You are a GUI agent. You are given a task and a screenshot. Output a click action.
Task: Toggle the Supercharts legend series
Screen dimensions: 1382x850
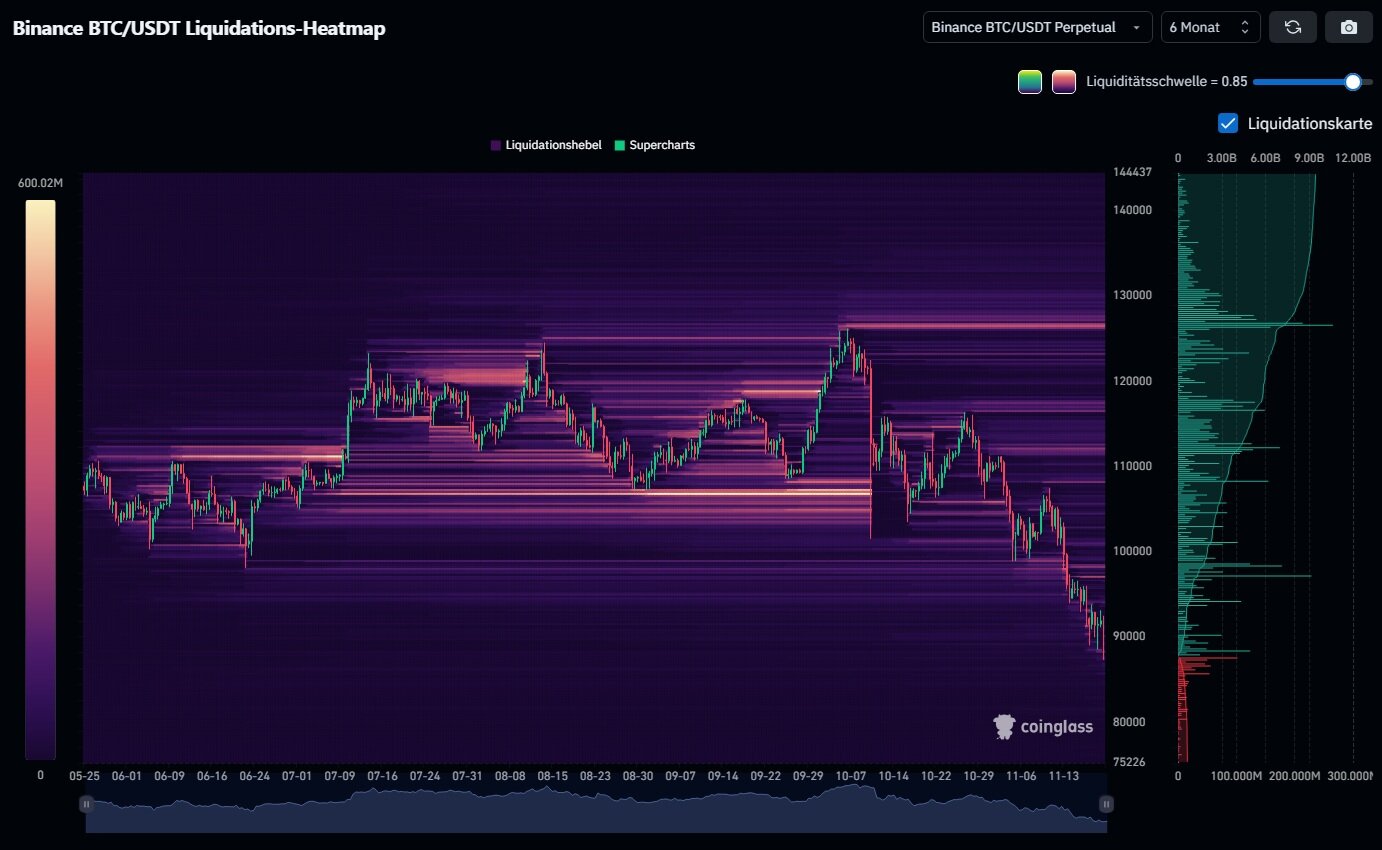(x=654, y=145)
